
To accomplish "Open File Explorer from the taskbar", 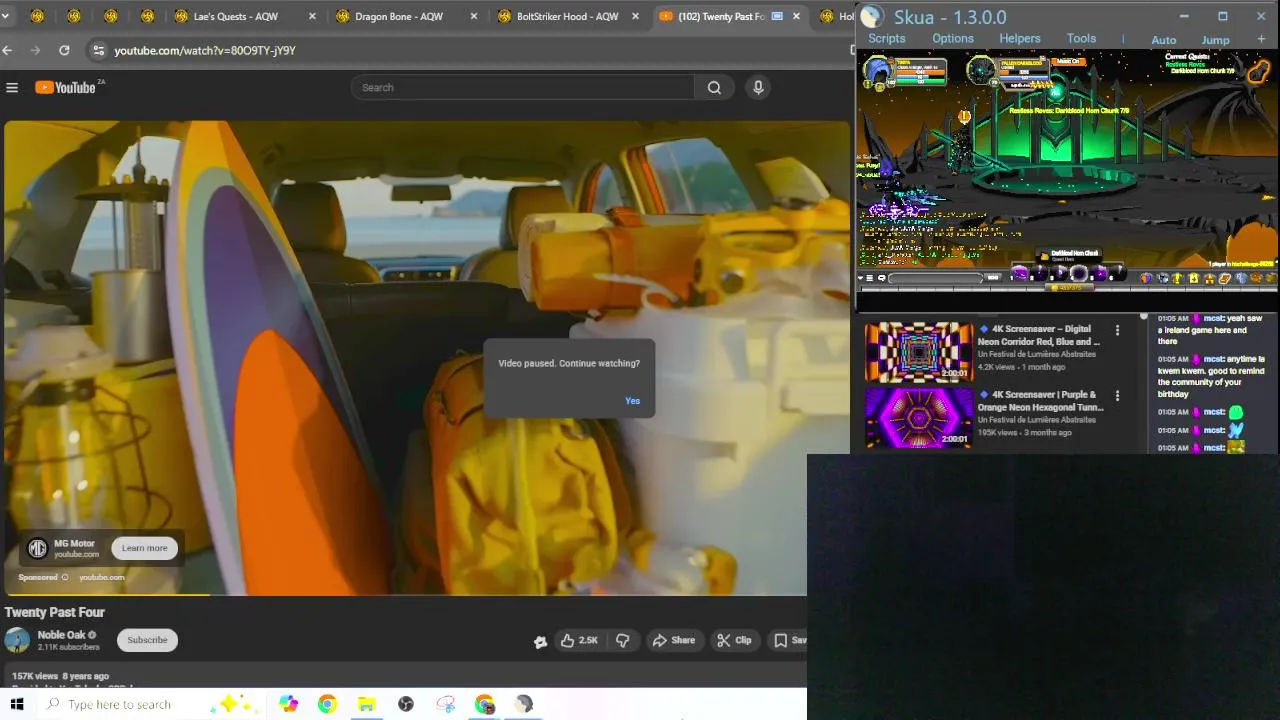I will pyautogui.click(x=366, y=704).
